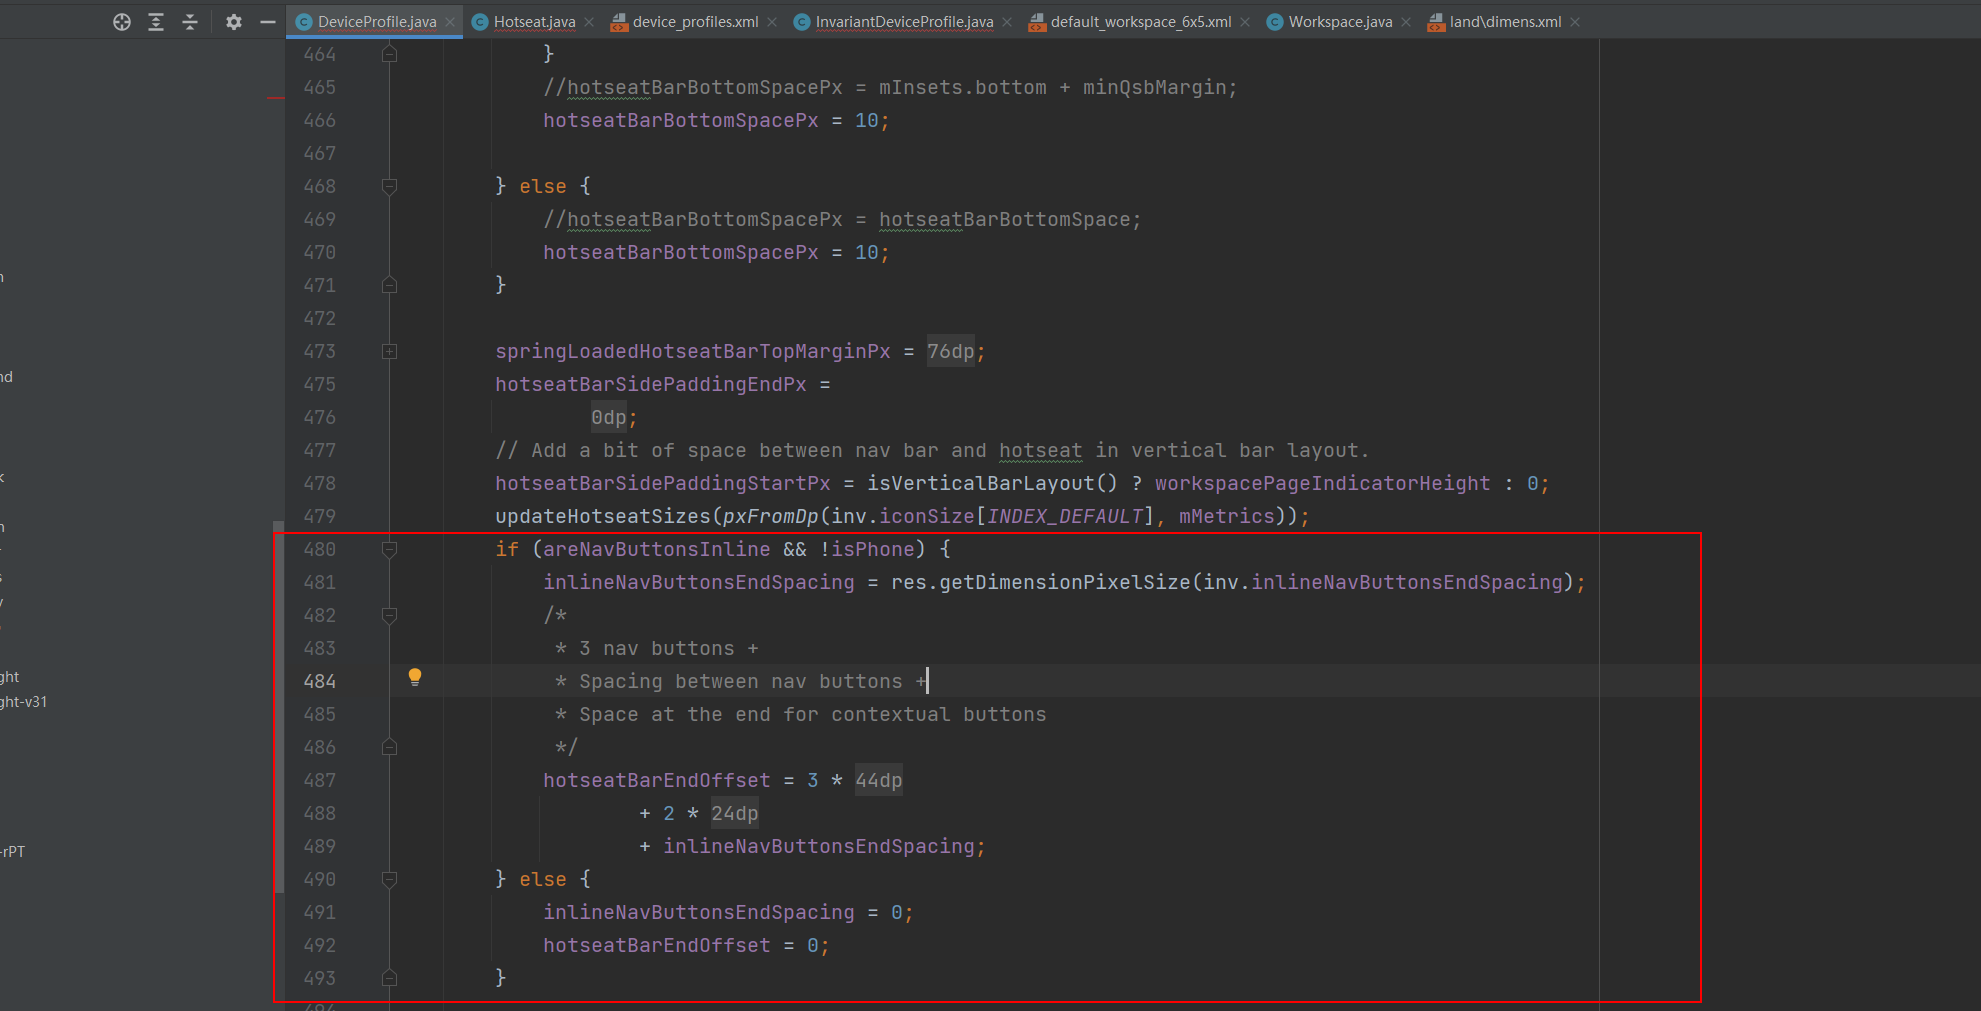
Task: Click the mMetrics argument on line 479
Action: tap(1227, 516)
